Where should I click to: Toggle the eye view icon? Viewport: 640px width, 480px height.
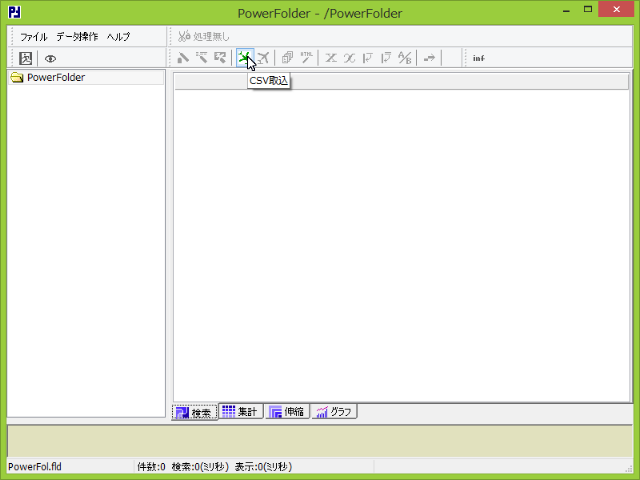click(x=50, y=59)
